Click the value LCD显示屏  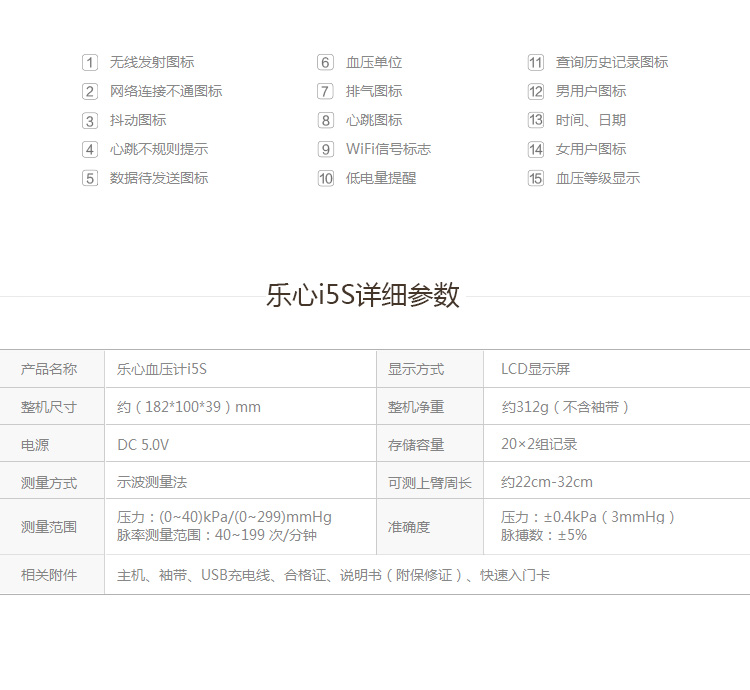(x=536, y=369)
